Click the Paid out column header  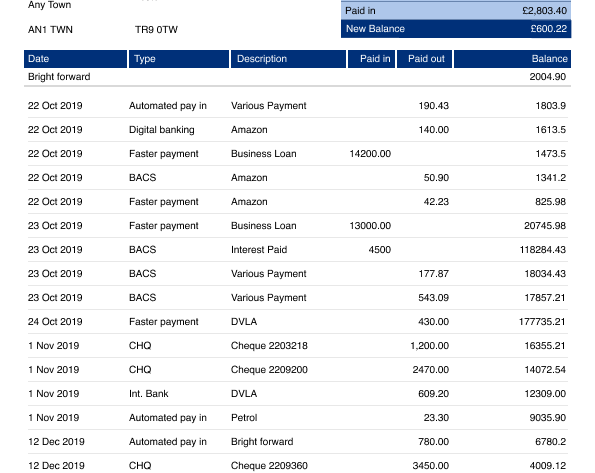[x=424, y=59]
